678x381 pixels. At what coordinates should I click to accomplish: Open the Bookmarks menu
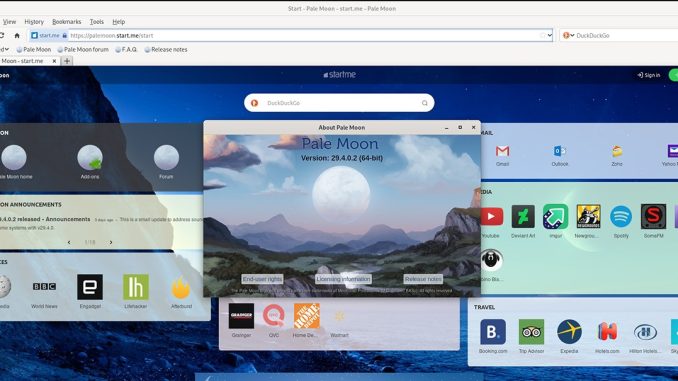tap(67, 22)
